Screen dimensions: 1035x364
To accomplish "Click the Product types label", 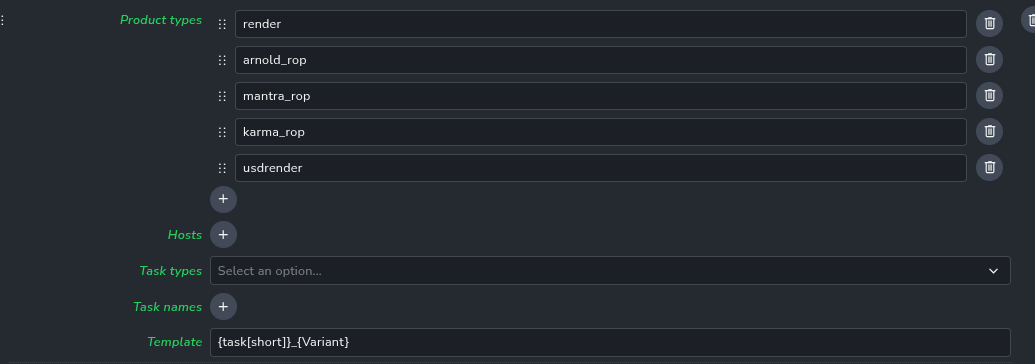I will pyautogui.click(x=161, y=20).
